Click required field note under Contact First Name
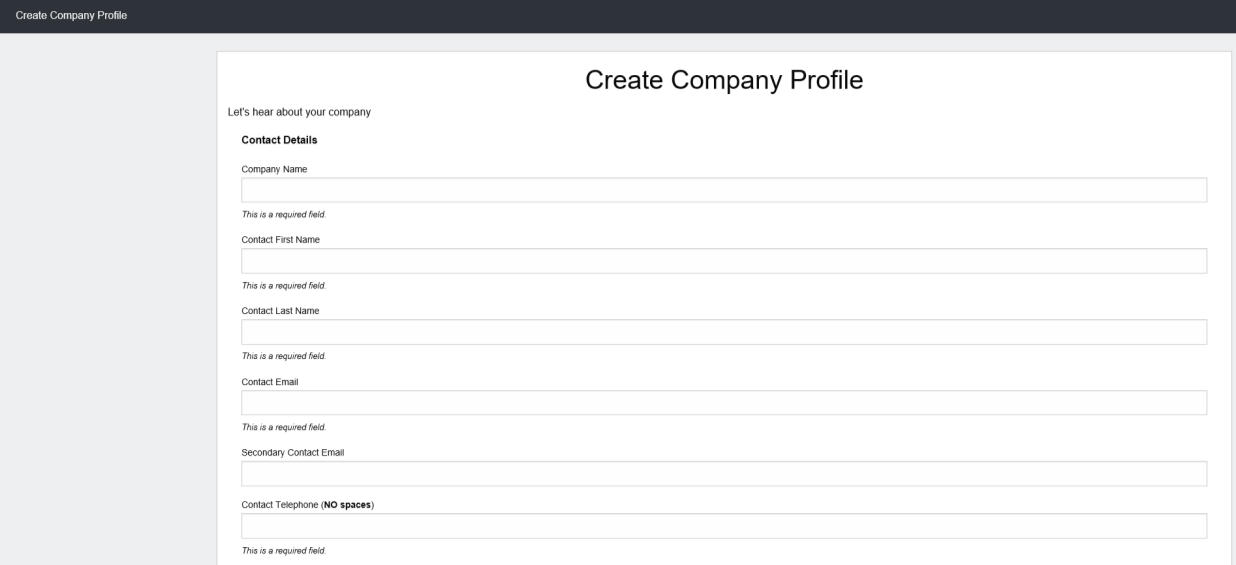Viewport: 1236px width, 565px height. click(284, 286)
